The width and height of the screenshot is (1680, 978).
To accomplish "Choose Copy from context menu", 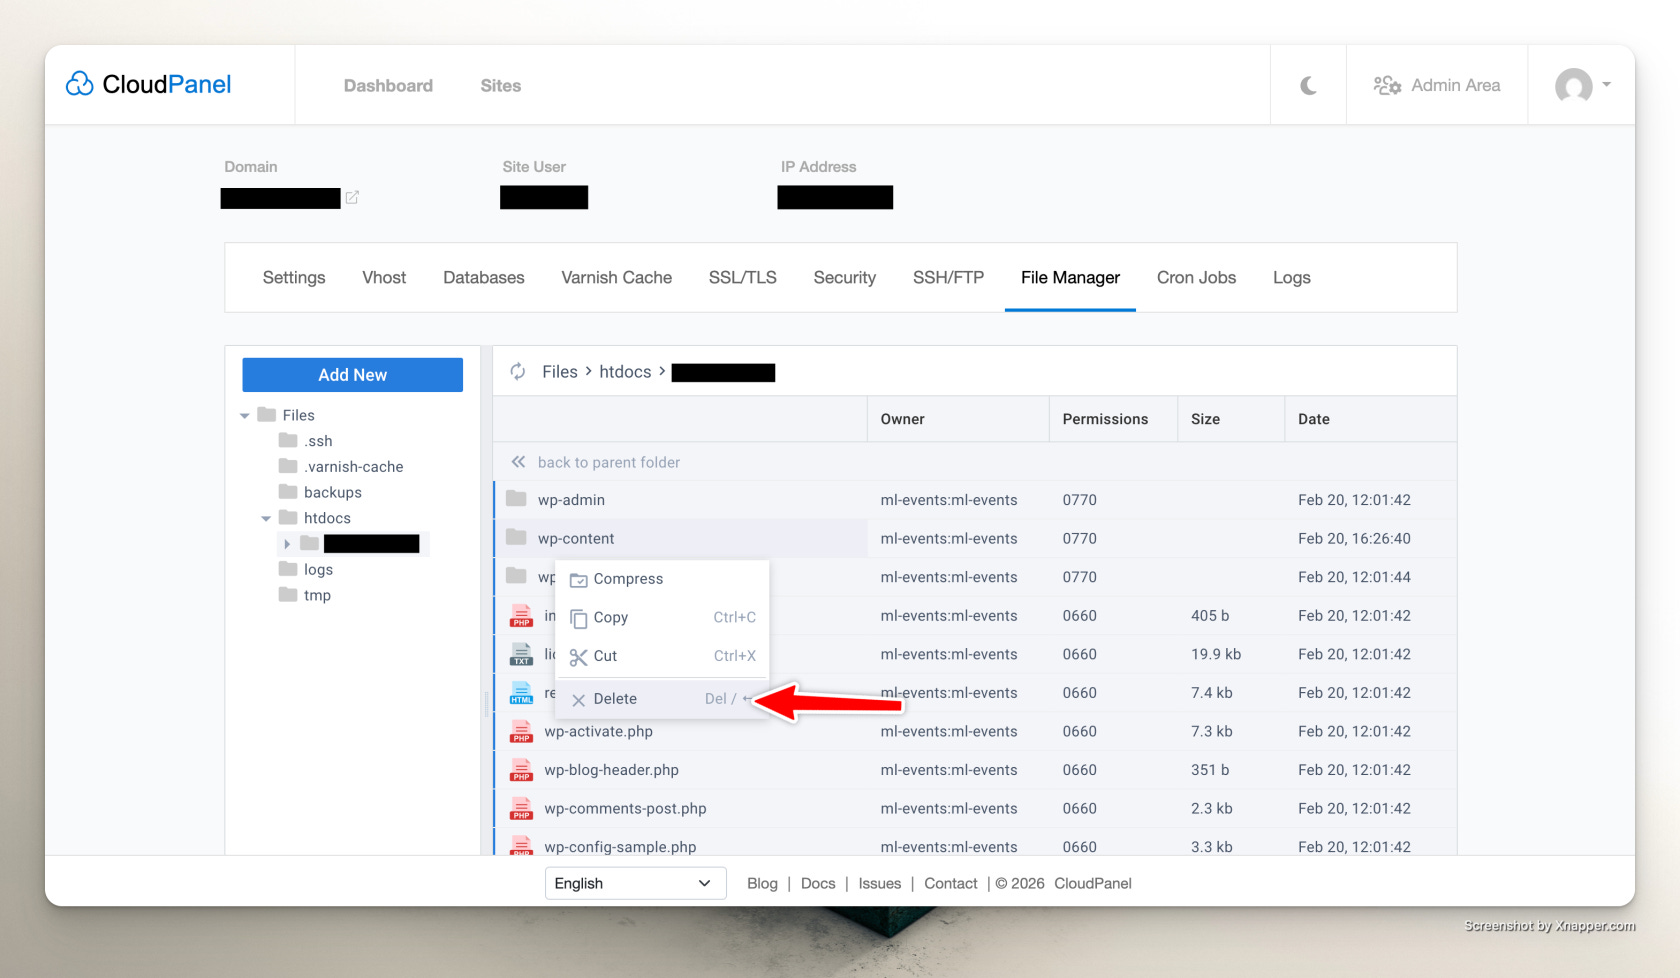I will point(662,618).
